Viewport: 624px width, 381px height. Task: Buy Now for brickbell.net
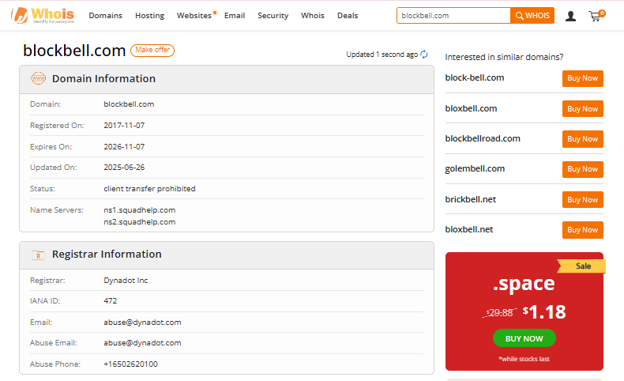tap(583, 199)
